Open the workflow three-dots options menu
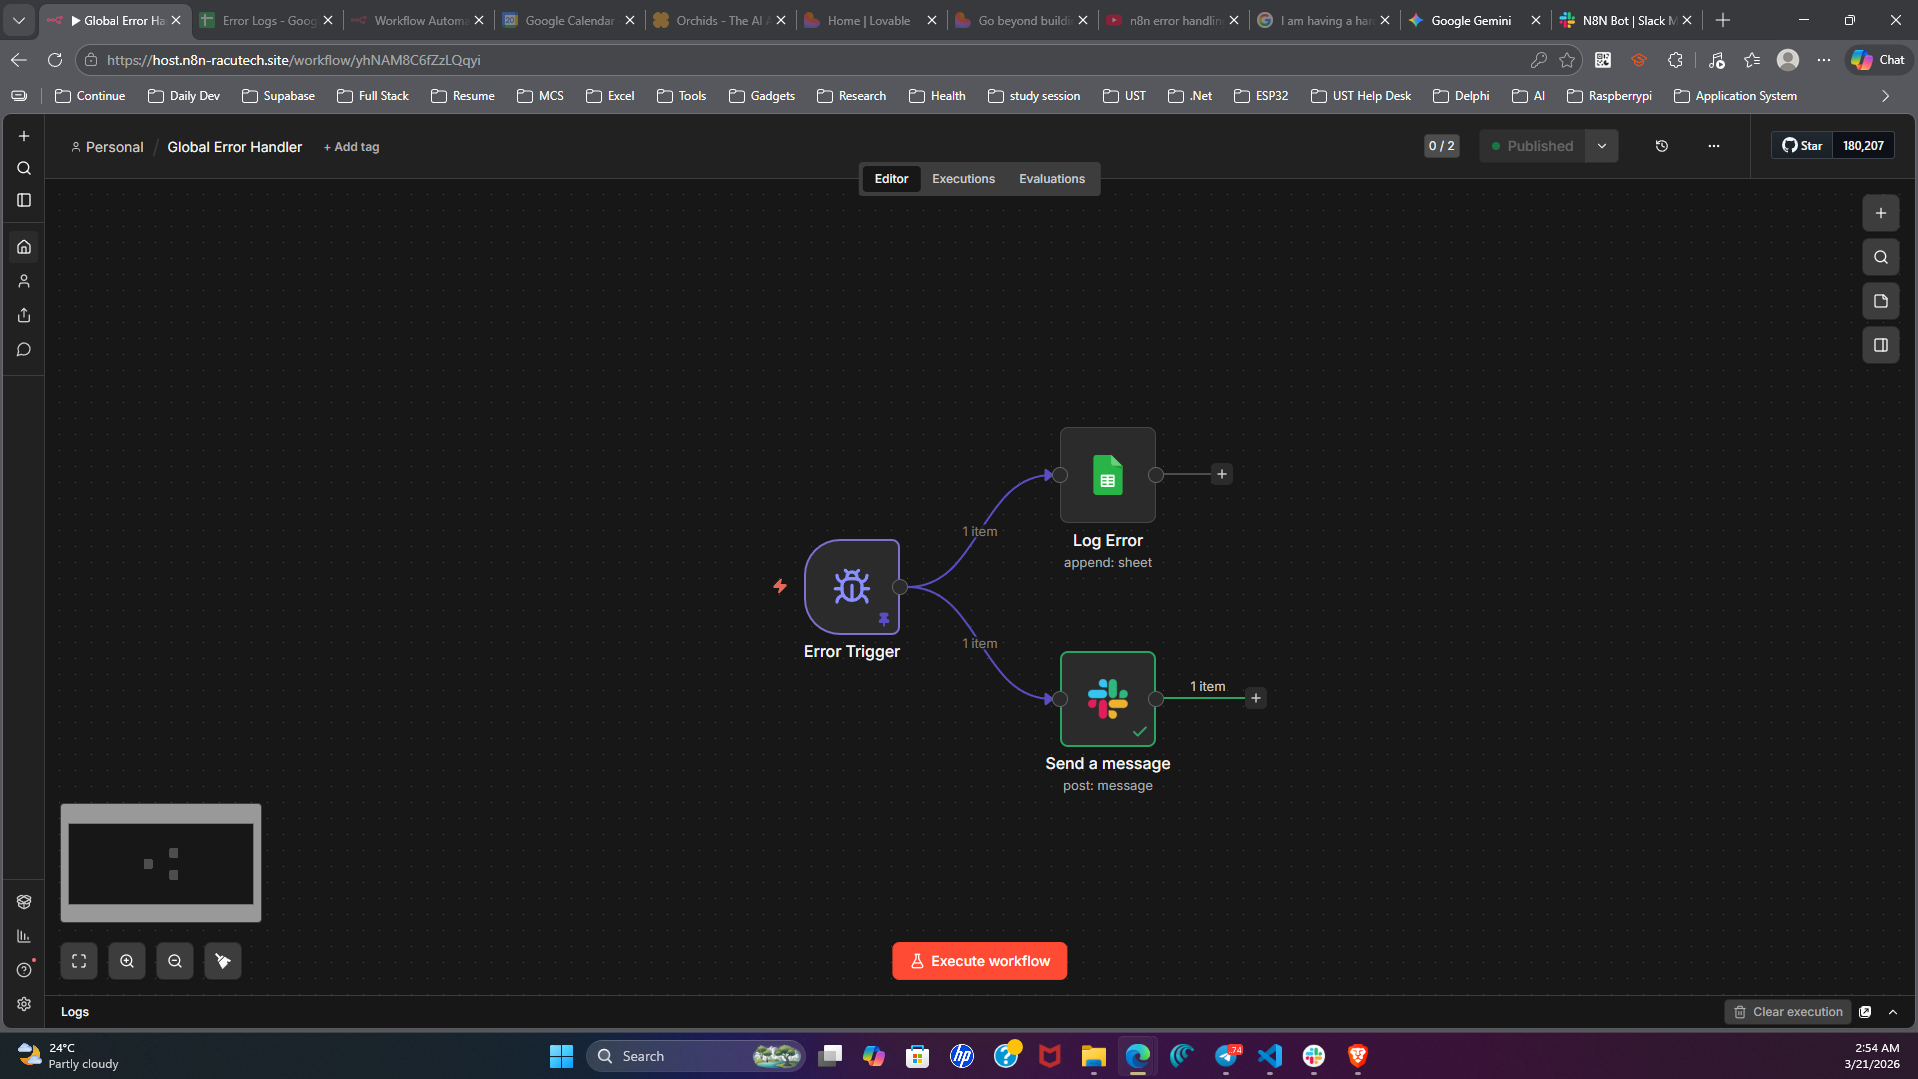 (1714, 146)
